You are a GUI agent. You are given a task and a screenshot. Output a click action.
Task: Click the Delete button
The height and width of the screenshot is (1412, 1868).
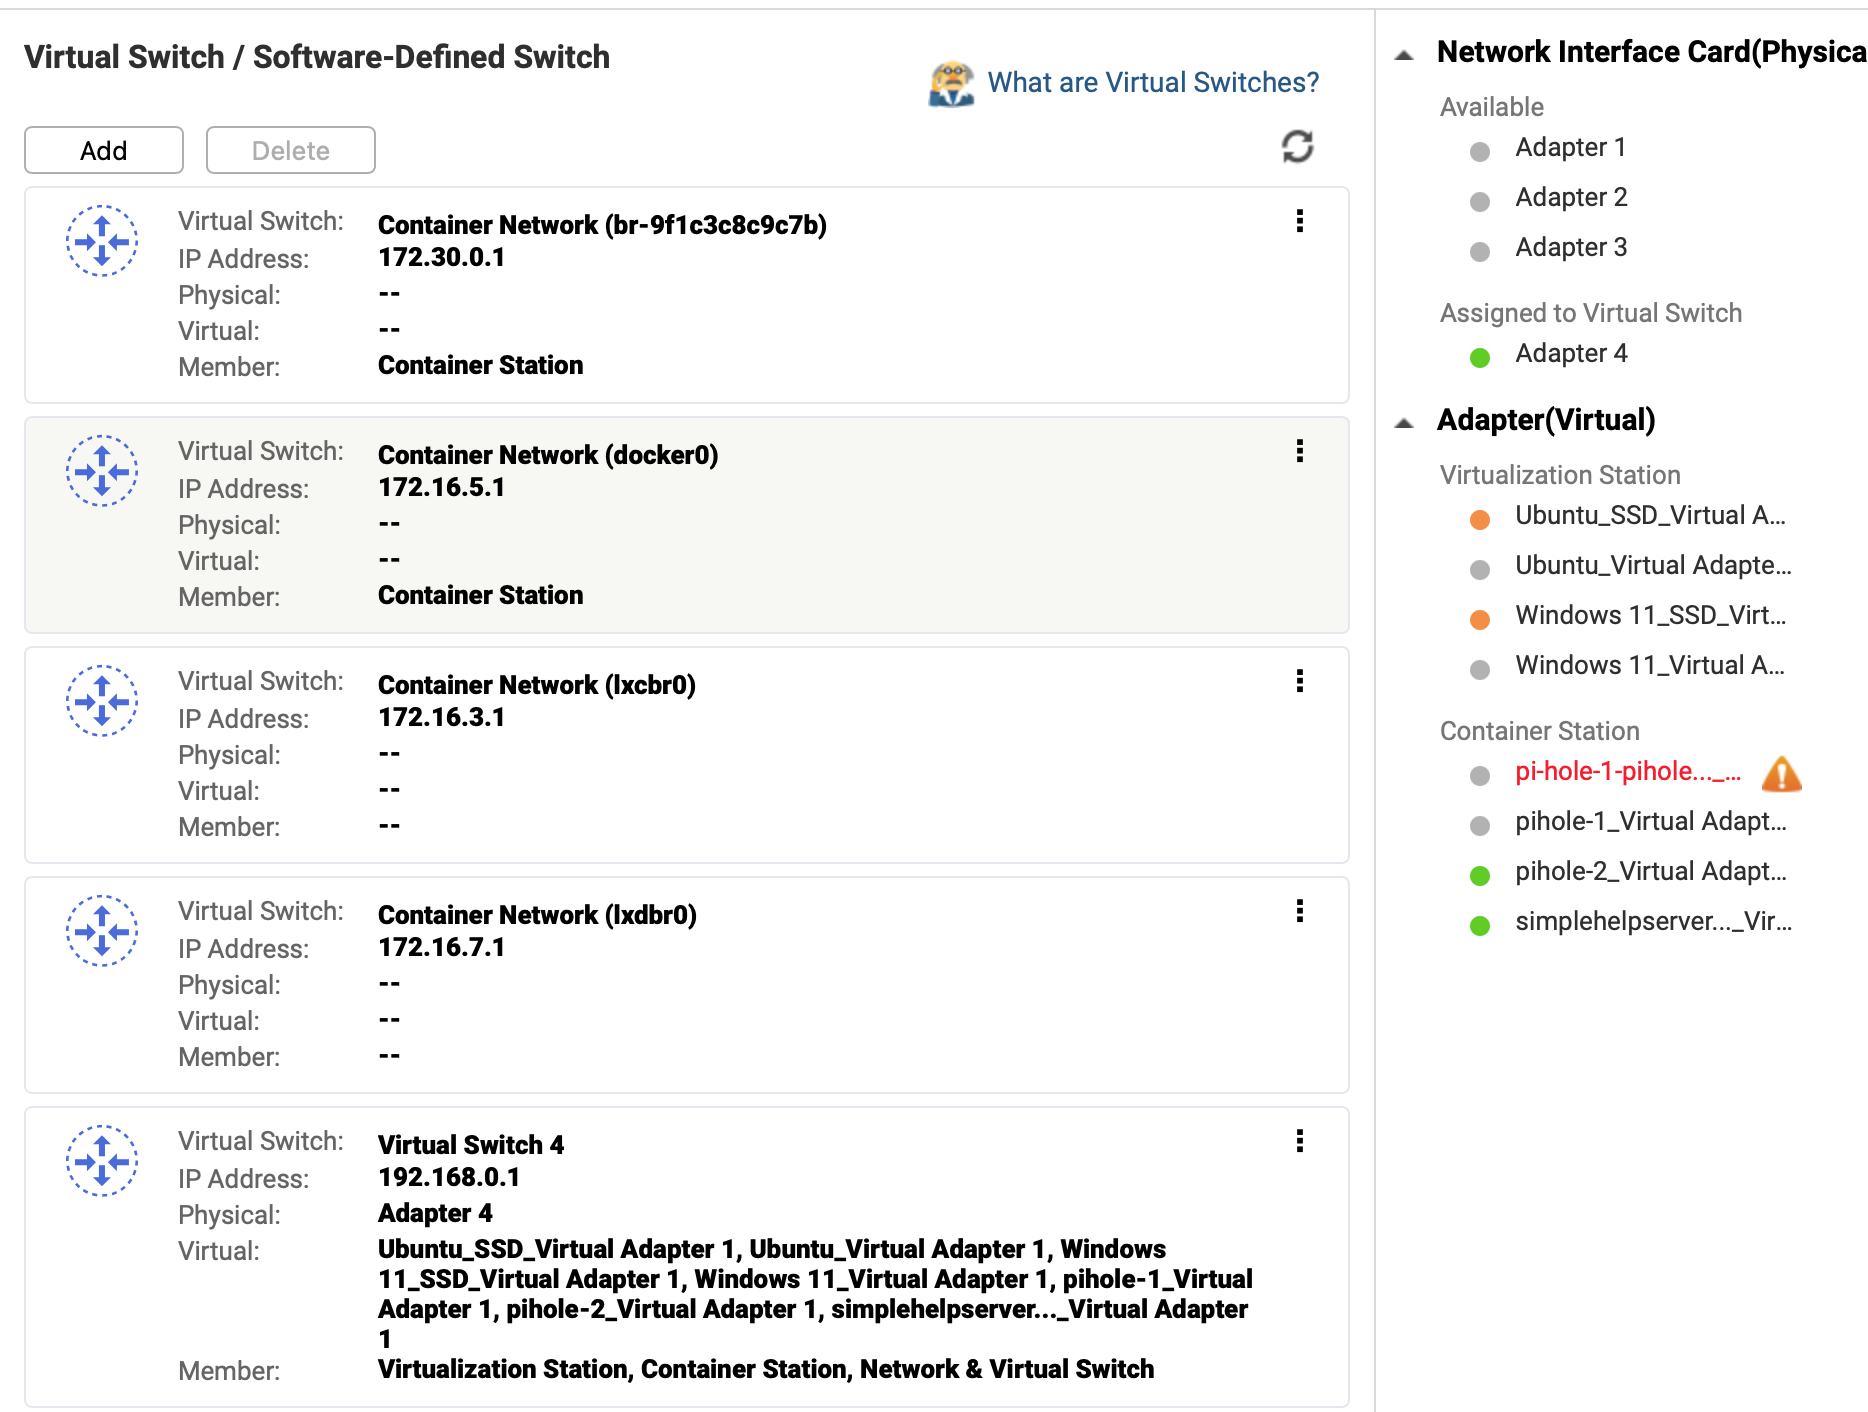(290, 150)
